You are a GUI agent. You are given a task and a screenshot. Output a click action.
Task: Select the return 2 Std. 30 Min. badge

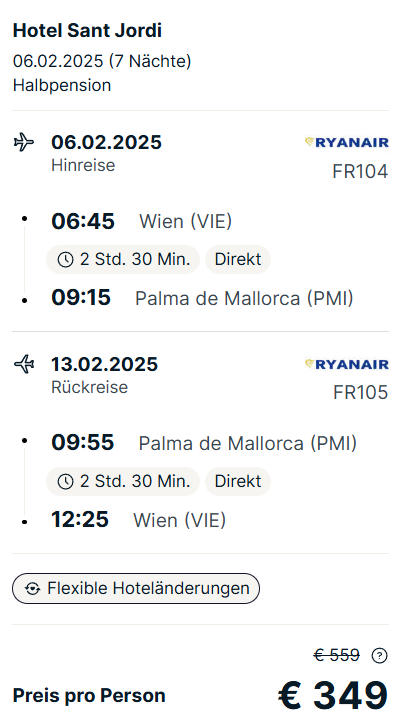[x=123, y=482]
